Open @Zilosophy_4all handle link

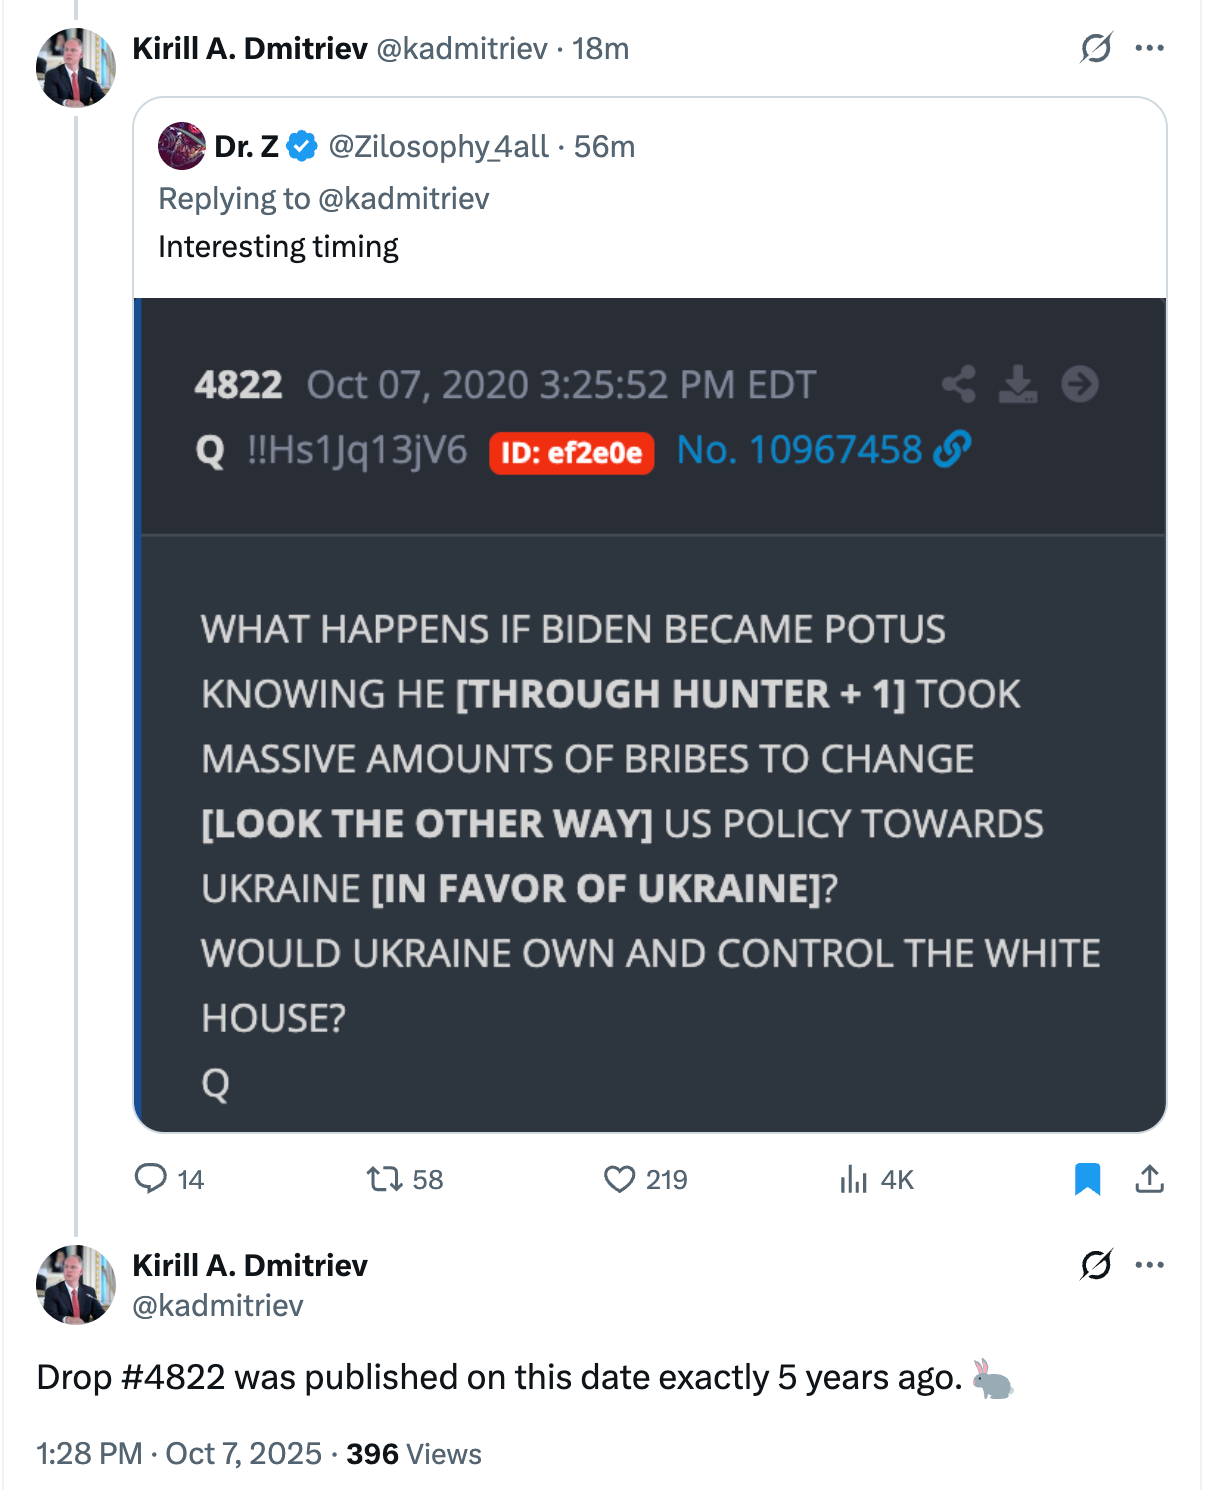(x=438, y=147)
